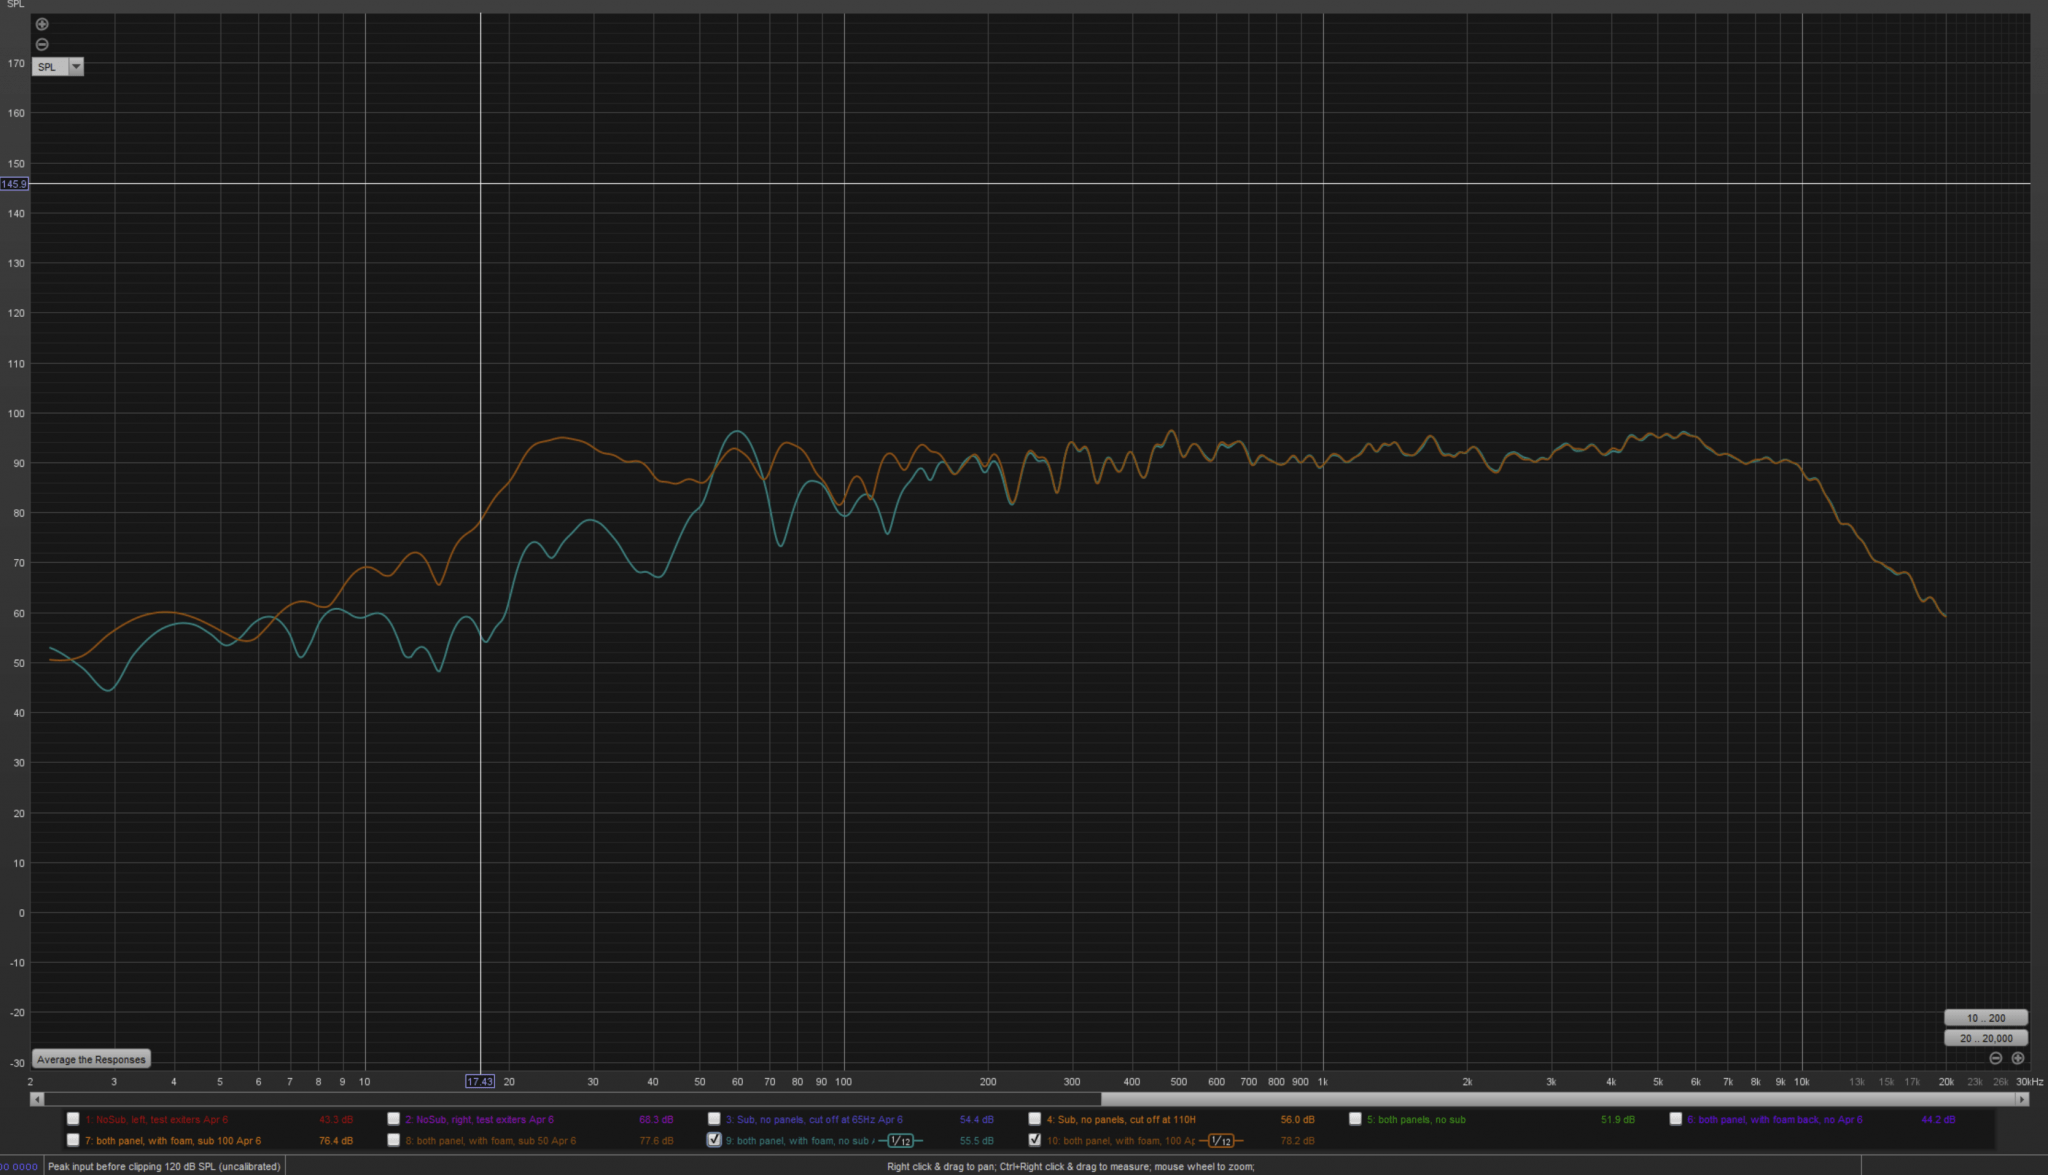Enable trace 1 NoSub left test exiters
This screenshot has width=2048, height=1175.
coord(73,1119)
